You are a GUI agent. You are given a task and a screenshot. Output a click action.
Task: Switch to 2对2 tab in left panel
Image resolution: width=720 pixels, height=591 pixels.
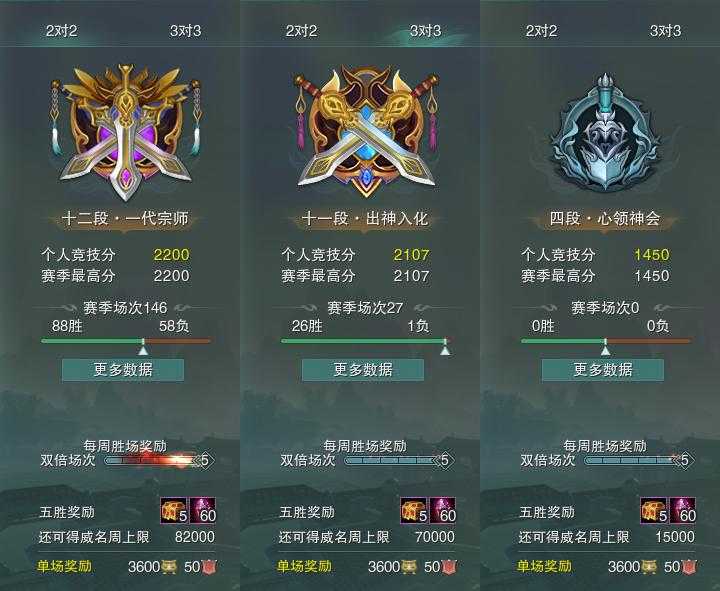pyautogui.click(x=62, y=31)
